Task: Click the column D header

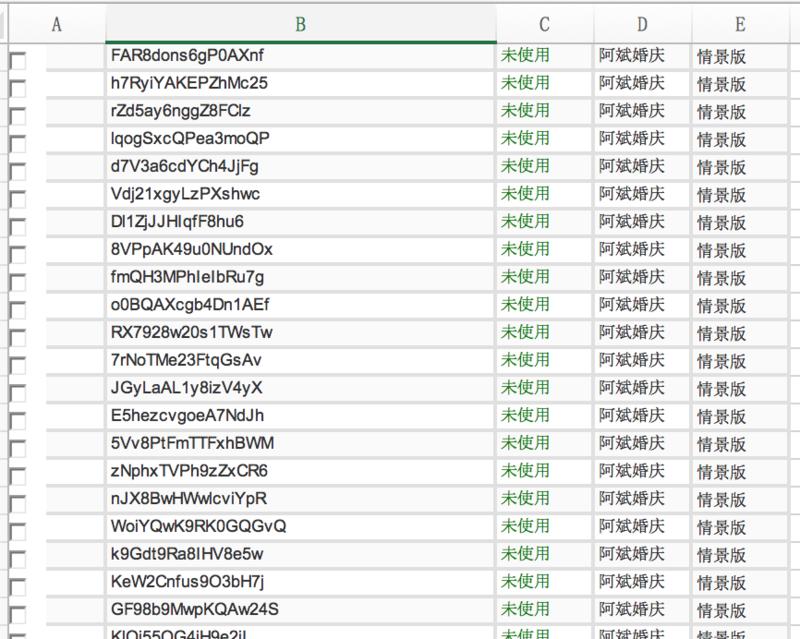Action: point(642,24)
